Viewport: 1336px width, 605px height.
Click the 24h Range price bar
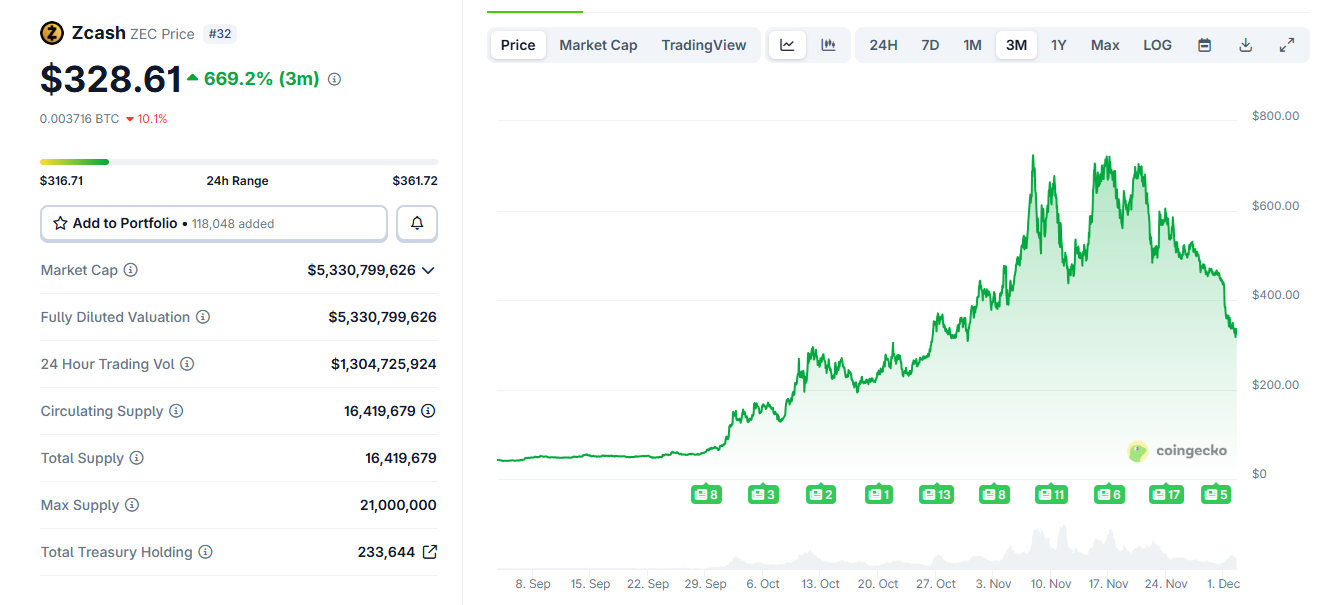coord(238,161)
